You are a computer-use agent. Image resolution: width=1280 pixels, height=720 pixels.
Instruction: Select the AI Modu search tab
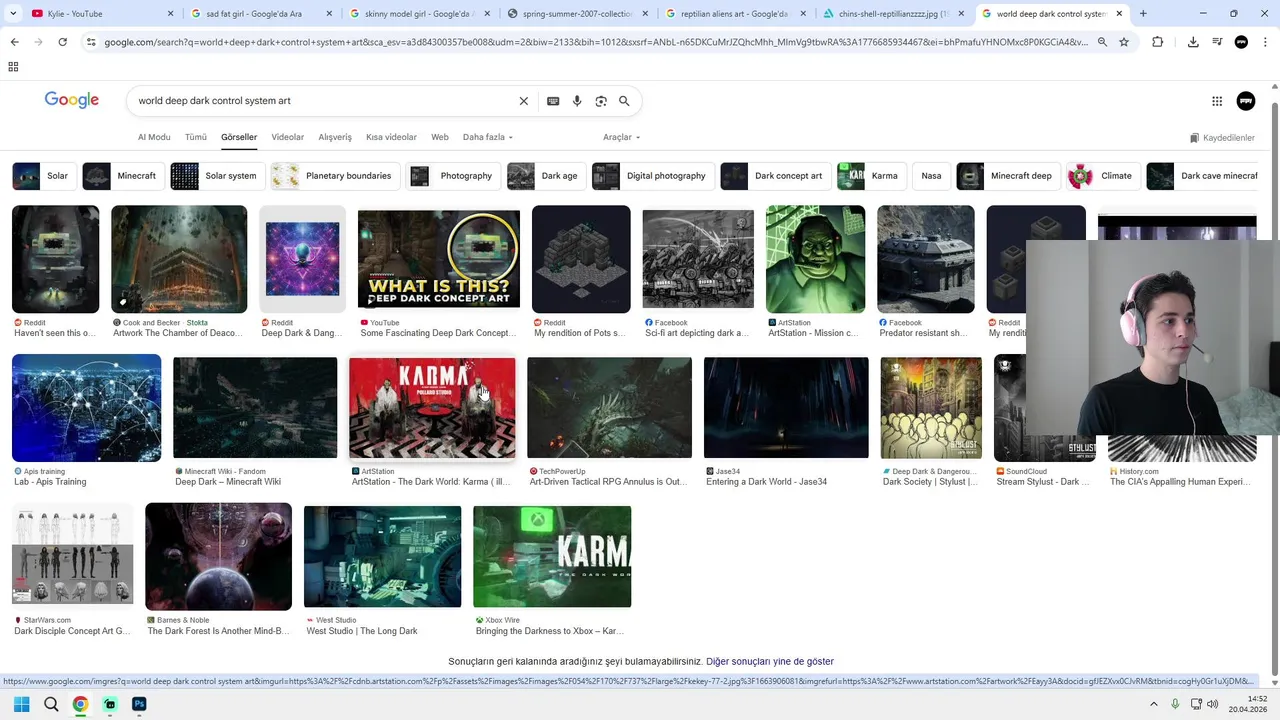click(154, 137)
